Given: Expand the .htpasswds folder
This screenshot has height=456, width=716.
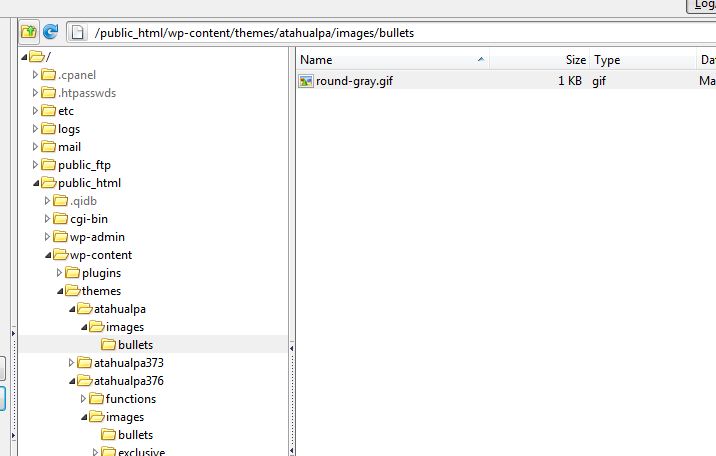Looking at the screenshot, I should point(35,93).
